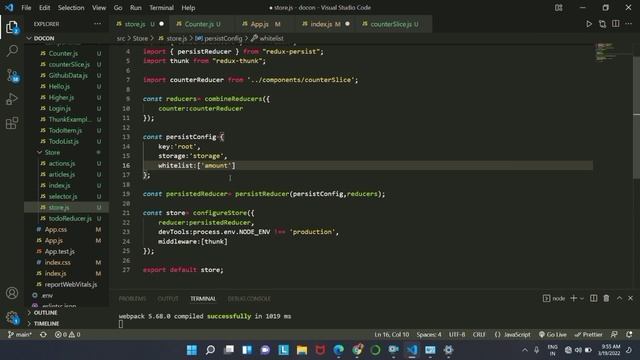The width and height of the screenshot is (640, 360).
Task: Split the editor to the right
Action: point(616,24)
